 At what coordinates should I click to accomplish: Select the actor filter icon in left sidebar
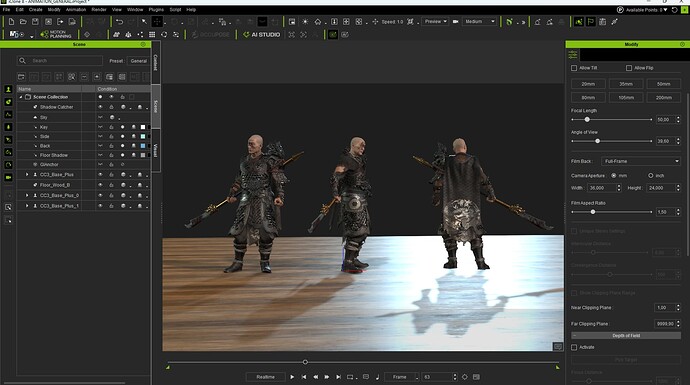pyautogui.click(x=8, y=89)
